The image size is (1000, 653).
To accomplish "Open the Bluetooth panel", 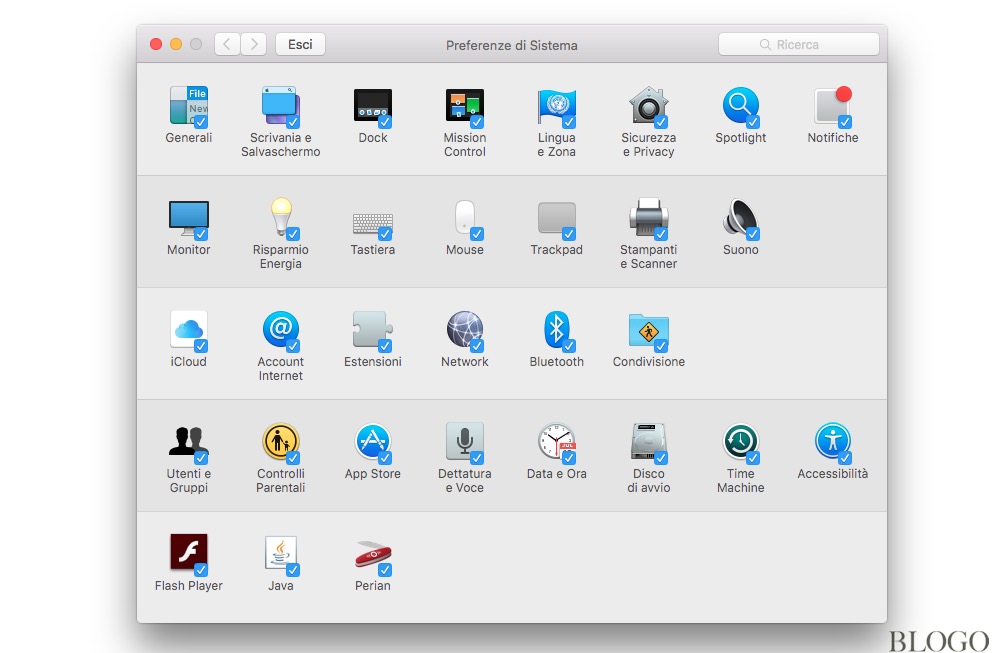I will click(x=556, y=330).
